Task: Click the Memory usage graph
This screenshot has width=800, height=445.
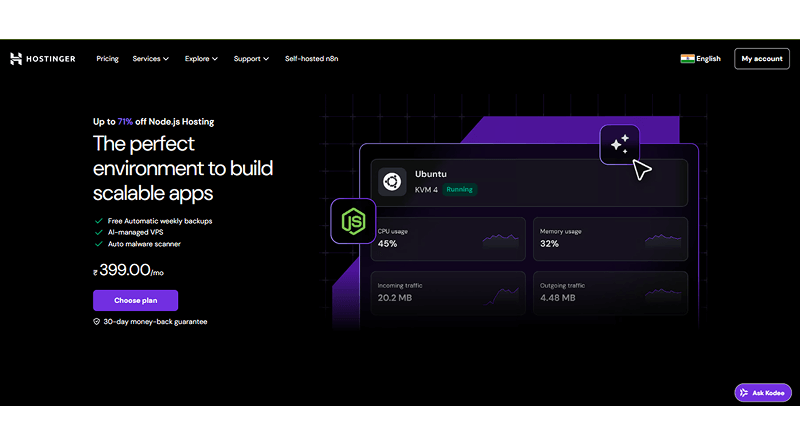Action: point(664,240)
